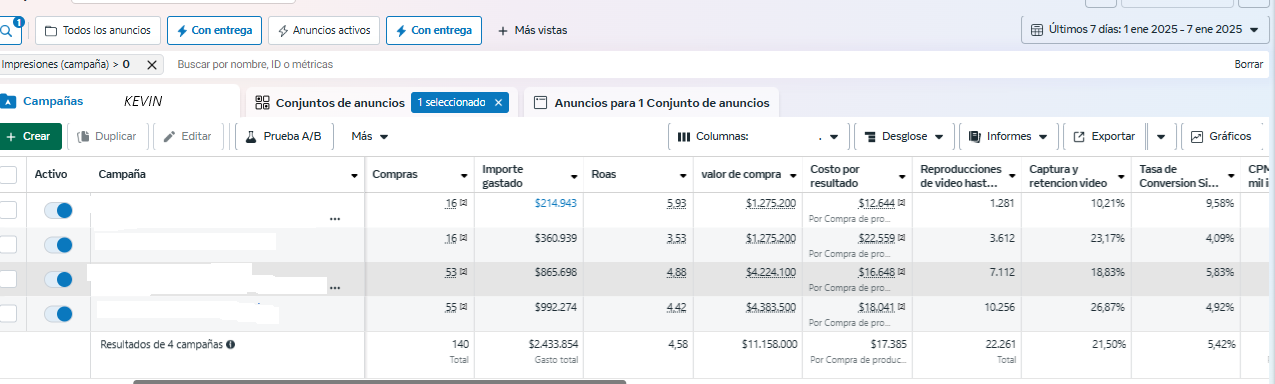Open the Desglose dropdown

click(904, 136)
